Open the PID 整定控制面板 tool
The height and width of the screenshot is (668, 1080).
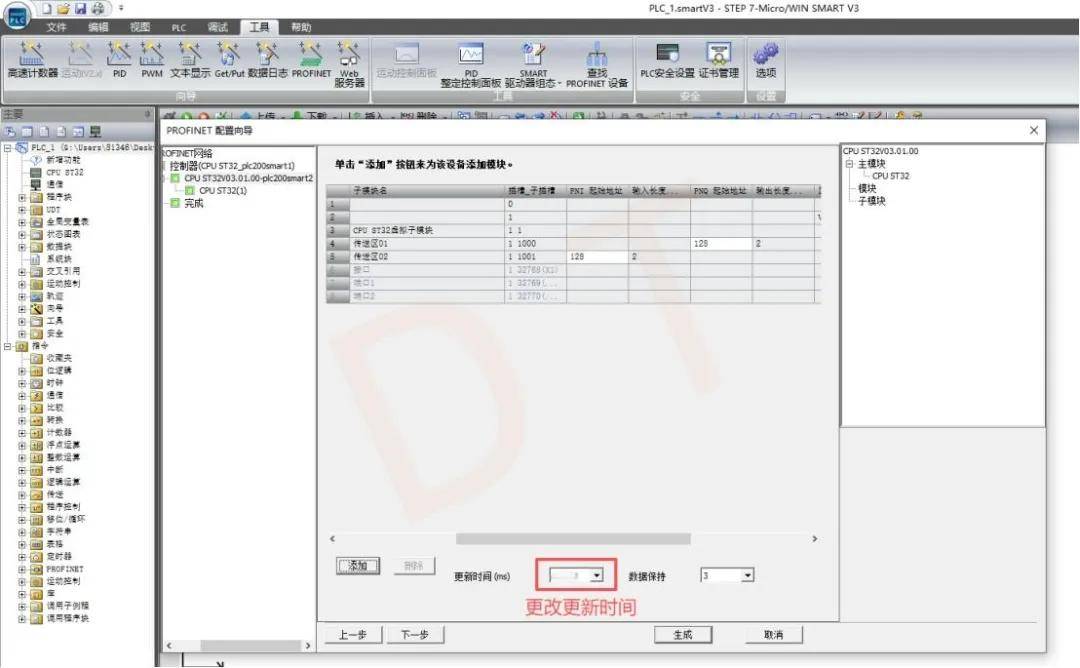(x=471, y=64)
